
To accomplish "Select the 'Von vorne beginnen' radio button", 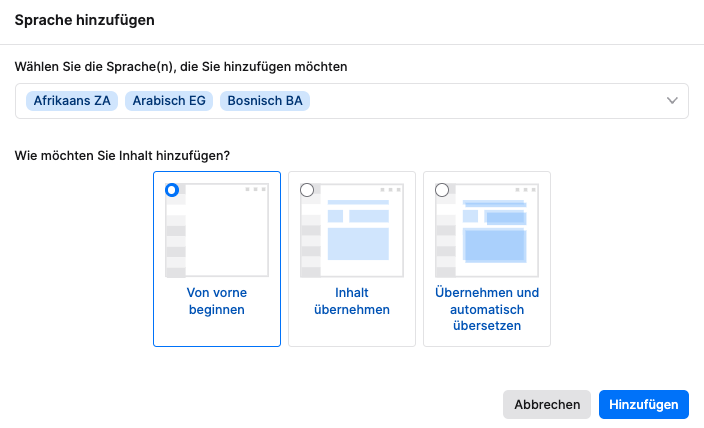I will 172,190.
